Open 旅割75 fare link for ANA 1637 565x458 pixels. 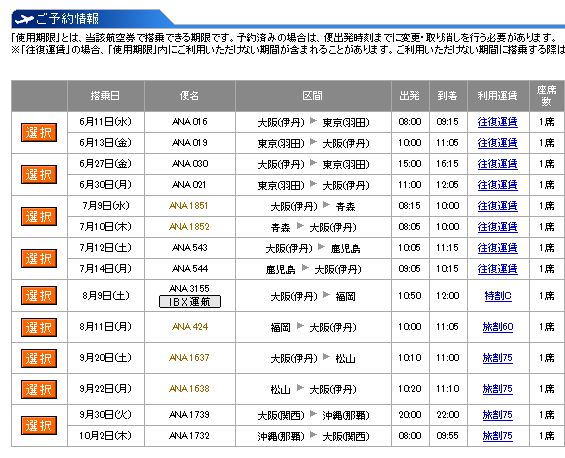pyautogui.click(x=498, y=358)
